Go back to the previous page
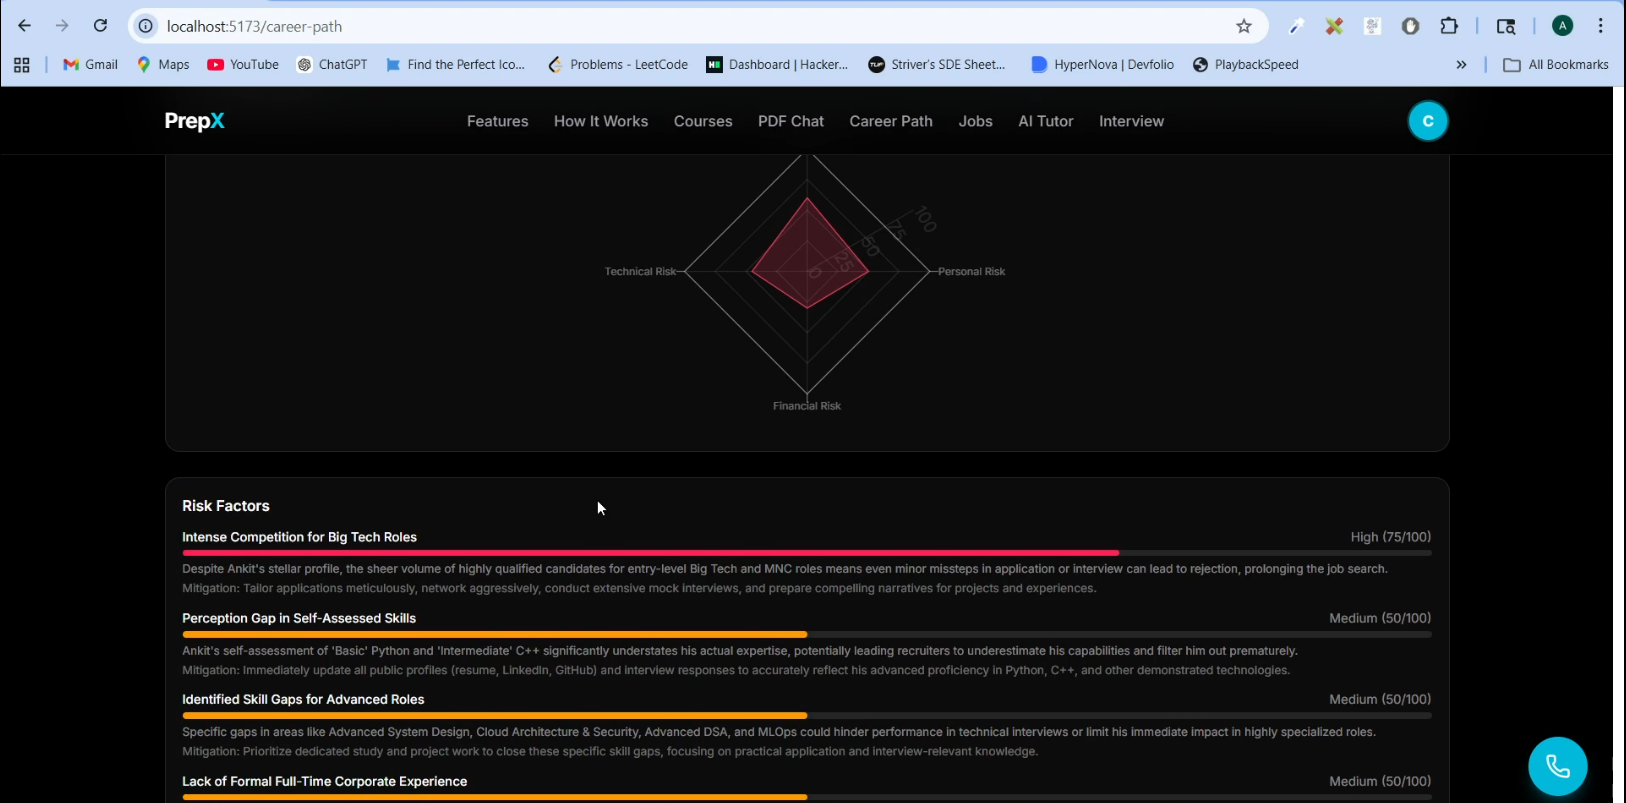The height and width of the screenshot is (803, 1626). click(x=24, y=26)
